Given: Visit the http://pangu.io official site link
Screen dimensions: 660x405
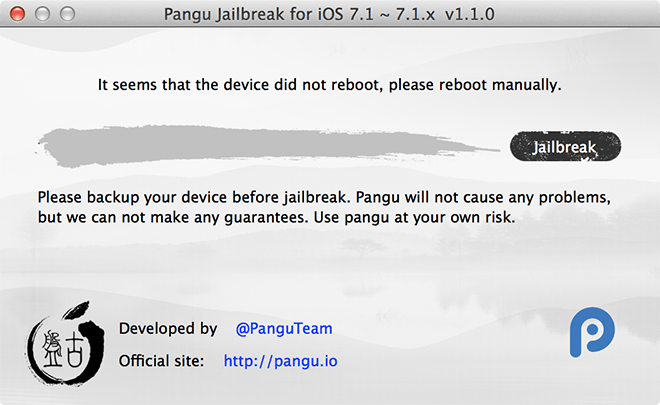Looking at the screenshot, I should (280, 361).
